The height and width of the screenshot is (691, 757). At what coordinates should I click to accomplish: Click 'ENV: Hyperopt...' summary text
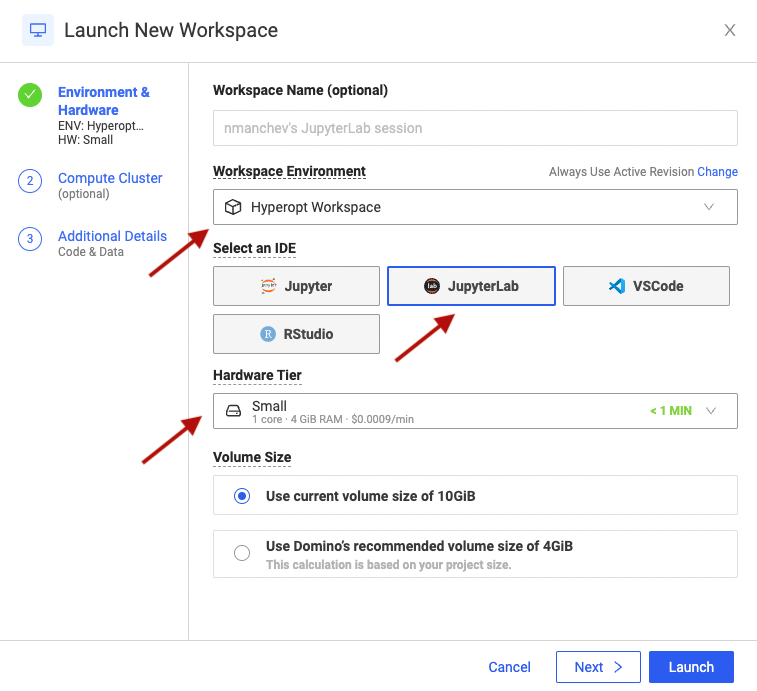tap(101, 126)
